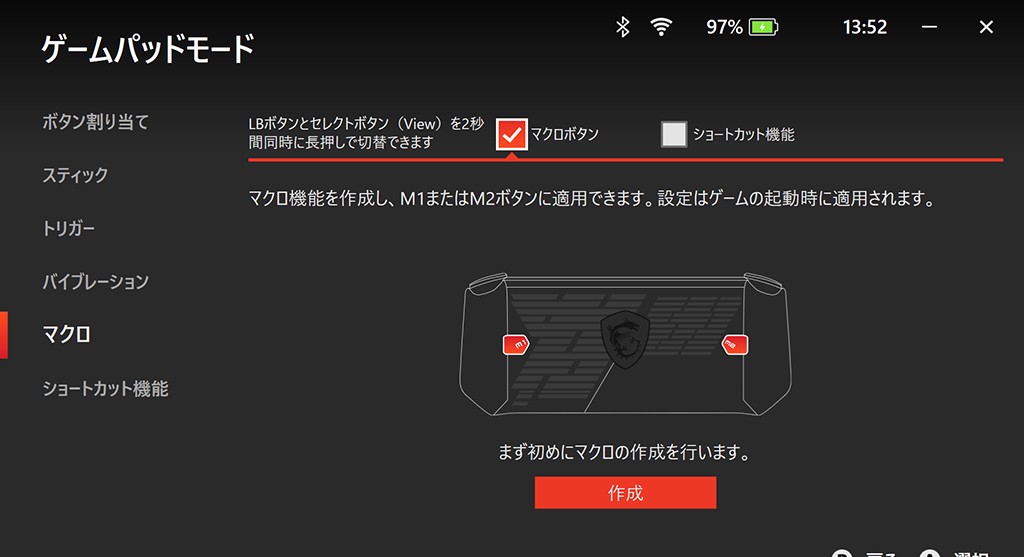Viewport: 1024px width, 557px height.
Task: Minimize the window
Action: point(929,27)
